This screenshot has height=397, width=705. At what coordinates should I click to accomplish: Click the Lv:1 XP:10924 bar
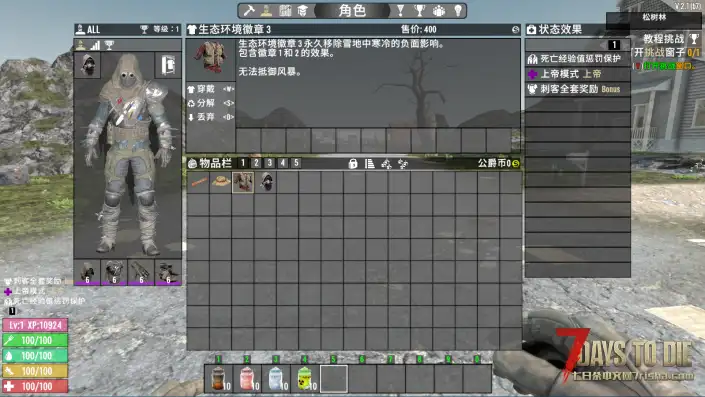click(x=35, y=325)
